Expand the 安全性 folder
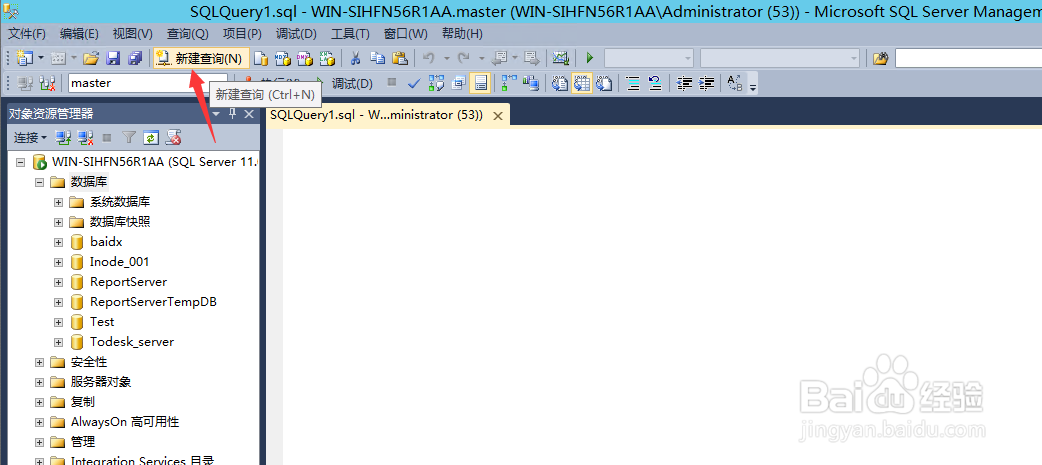 coord(39,362)
